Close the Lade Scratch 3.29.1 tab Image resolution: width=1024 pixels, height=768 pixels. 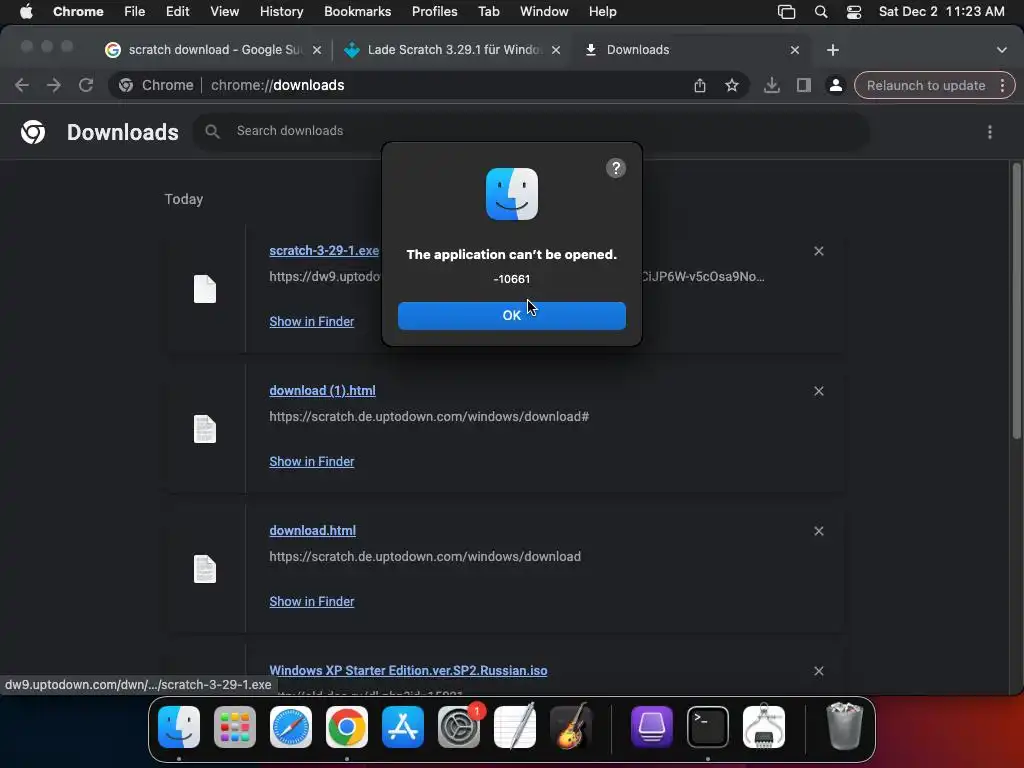(556, 50)
